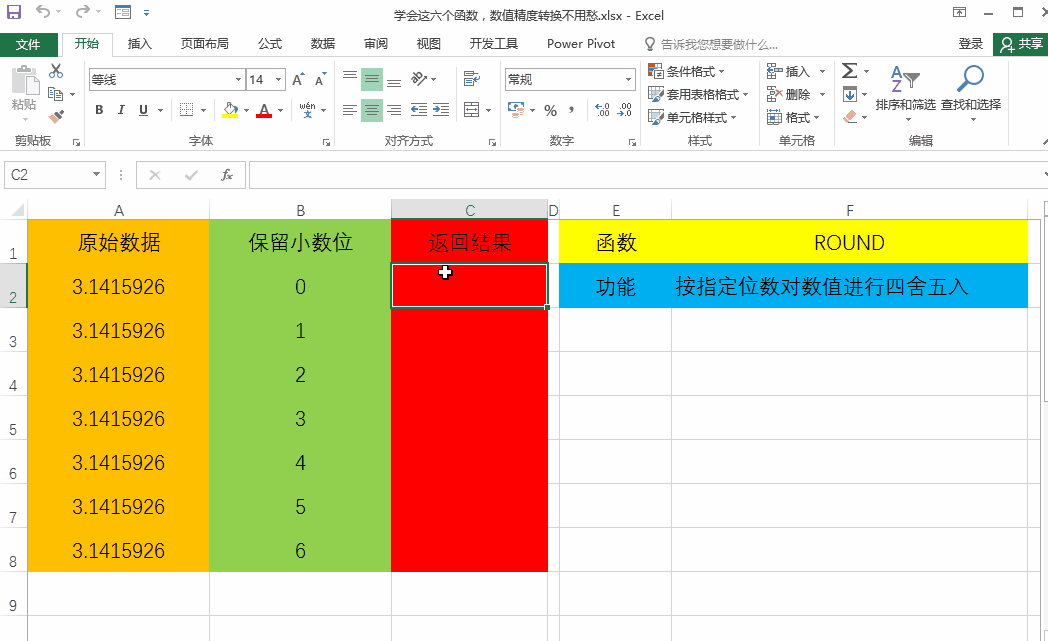Toggle italic formatting
Screen dimensions: 1048x641
point(120,110)
